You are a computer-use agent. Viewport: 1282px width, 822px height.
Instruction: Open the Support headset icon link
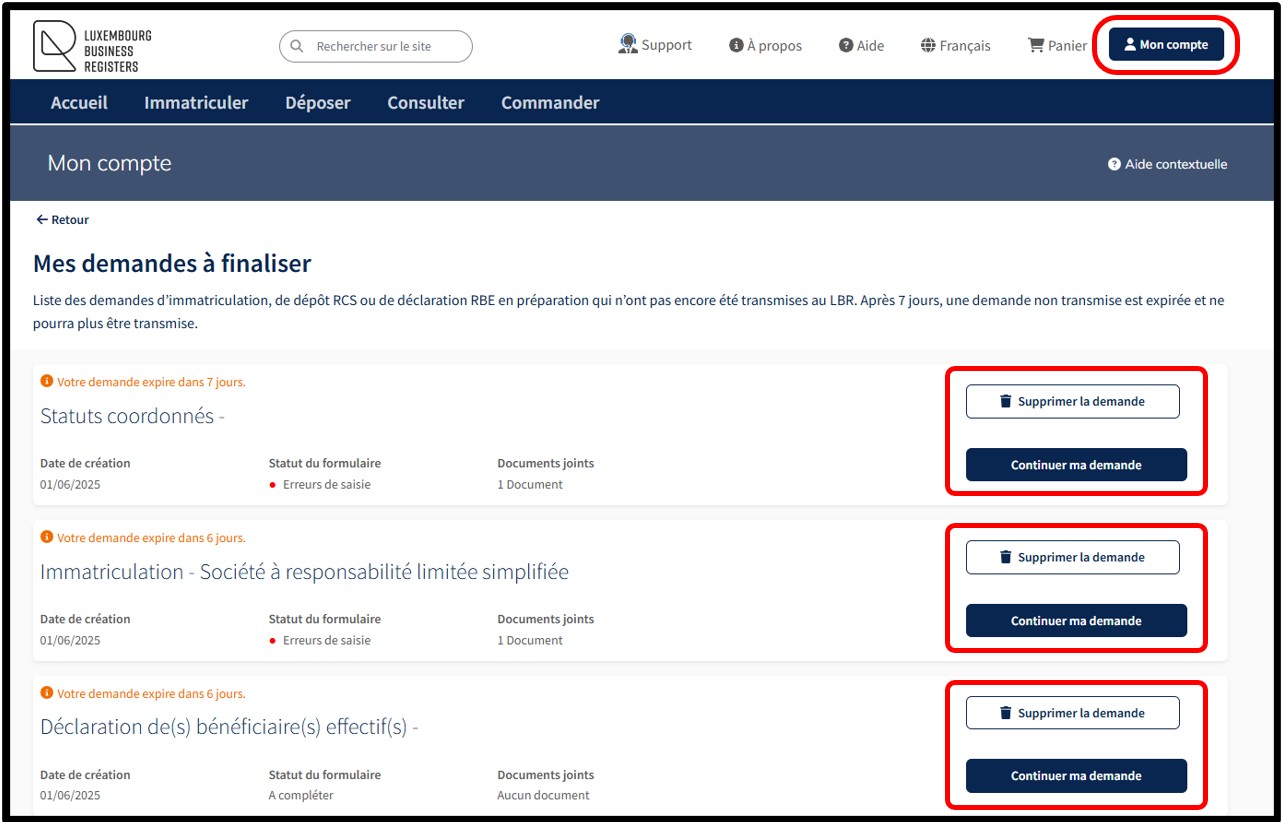click(628, 44)
